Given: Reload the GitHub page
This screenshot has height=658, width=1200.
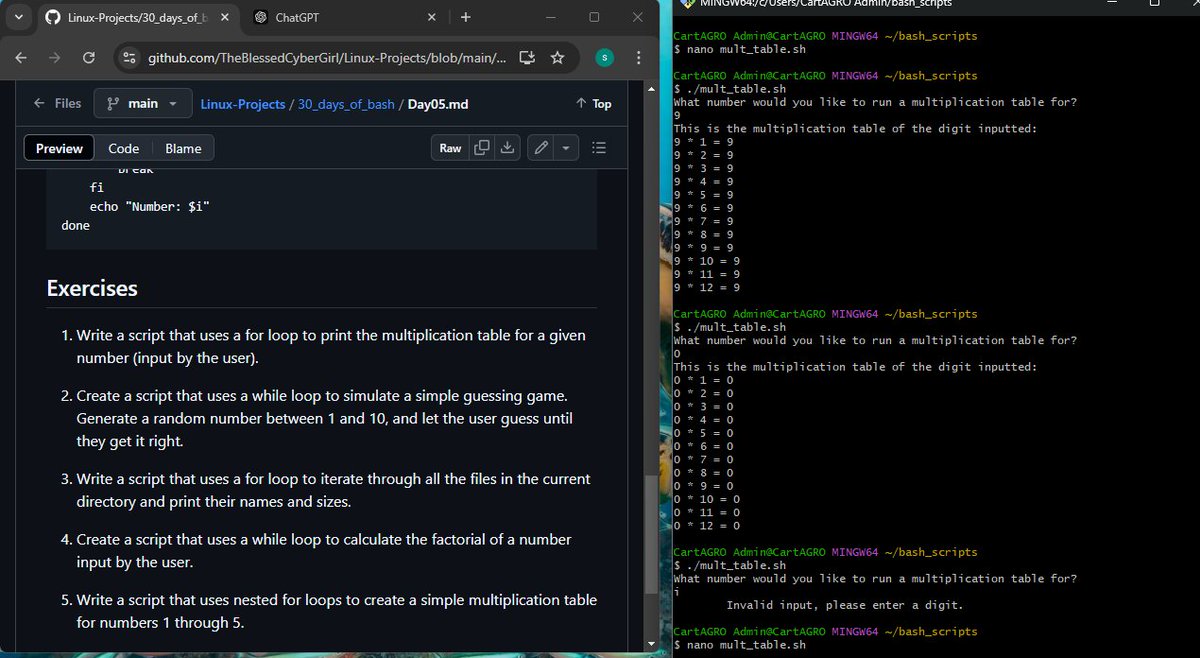Looking at the screenshot, I should tap(88, 58).
